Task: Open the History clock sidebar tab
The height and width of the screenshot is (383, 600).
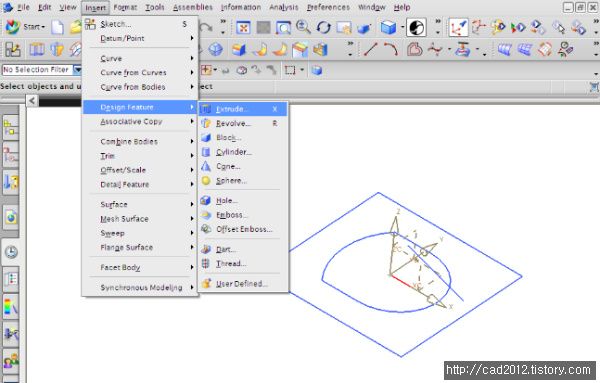Action: tap(11, 252)
